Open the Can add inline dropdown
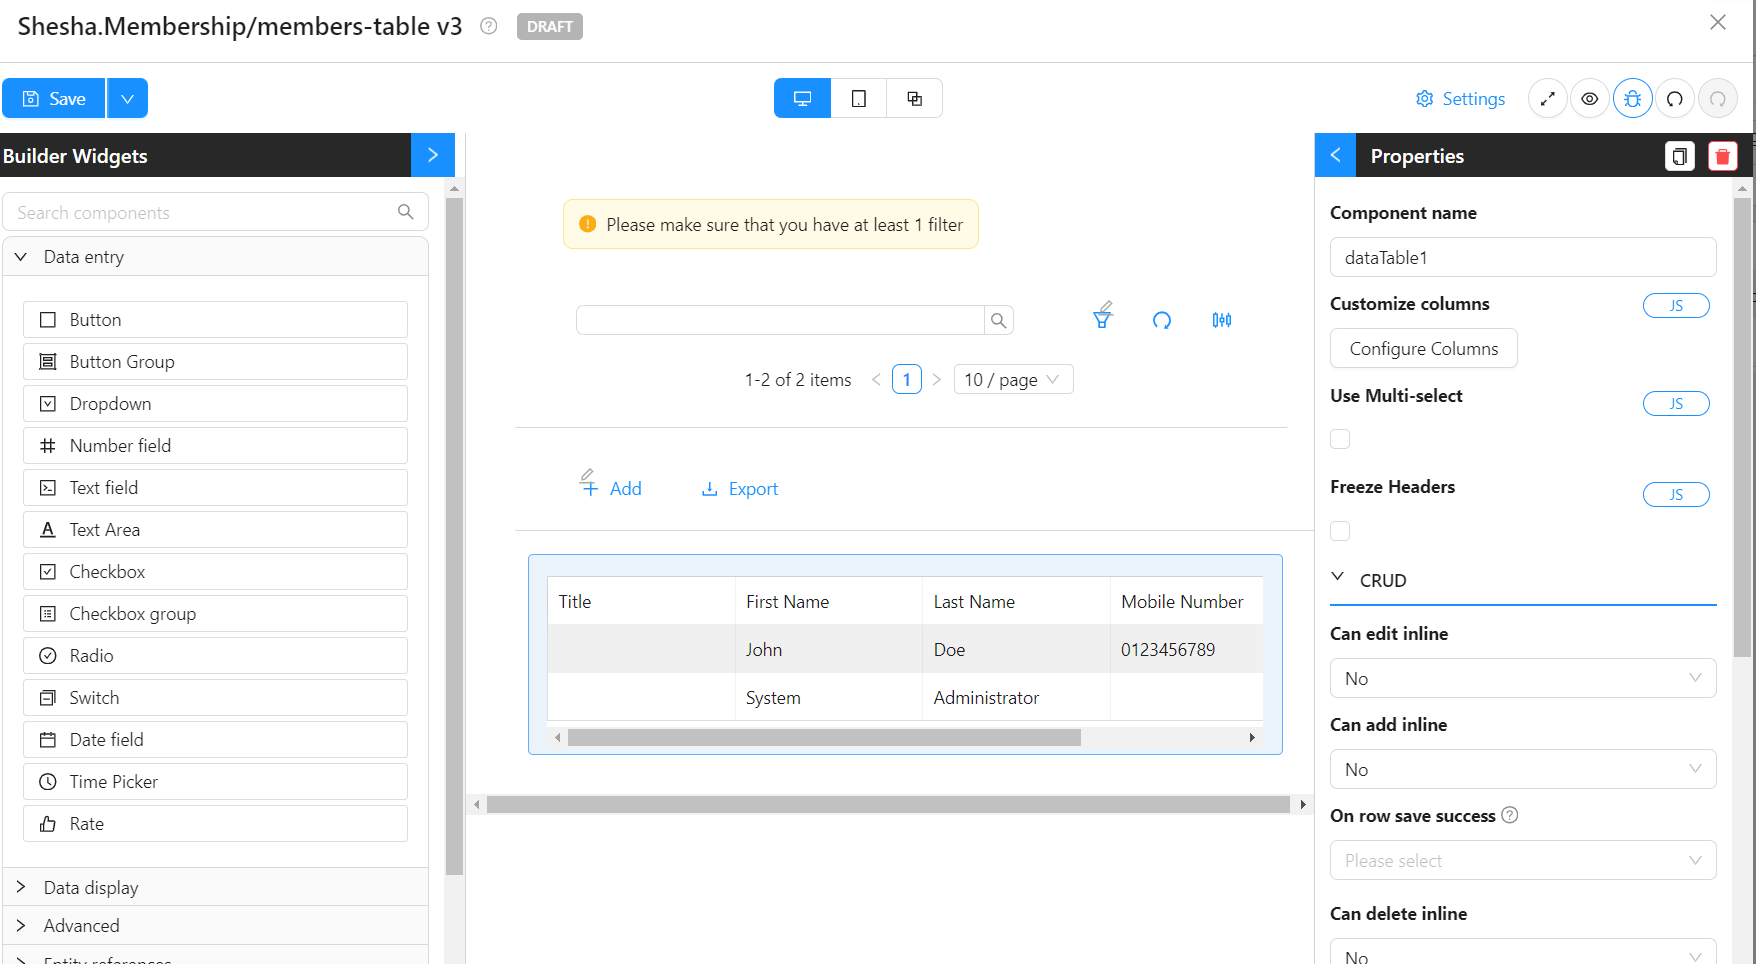Screen dimensions: 1756x964 1523,769
